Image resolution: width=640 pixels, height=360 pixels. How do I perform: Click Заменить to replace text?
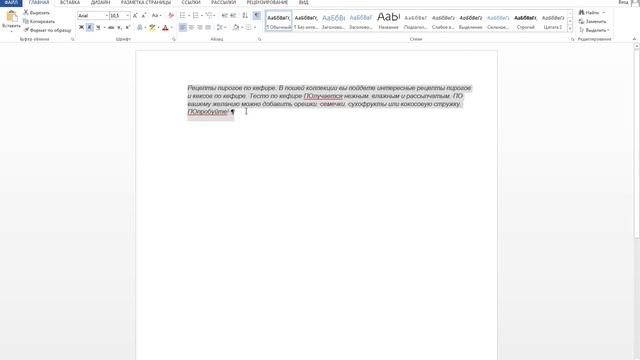click(592, 21)
